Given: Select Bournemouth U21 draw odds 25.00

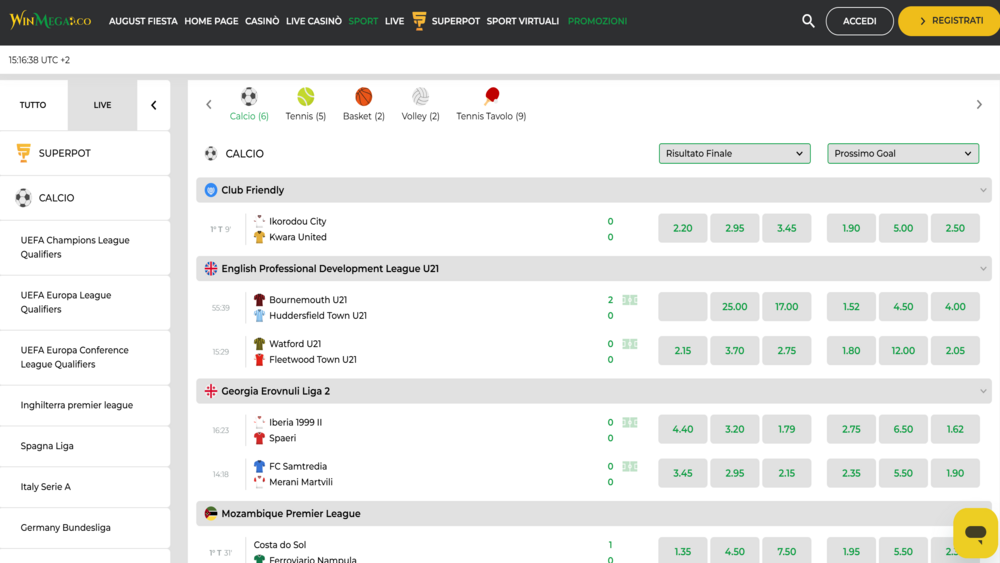Looking at the screenshot, I should 734,307.
